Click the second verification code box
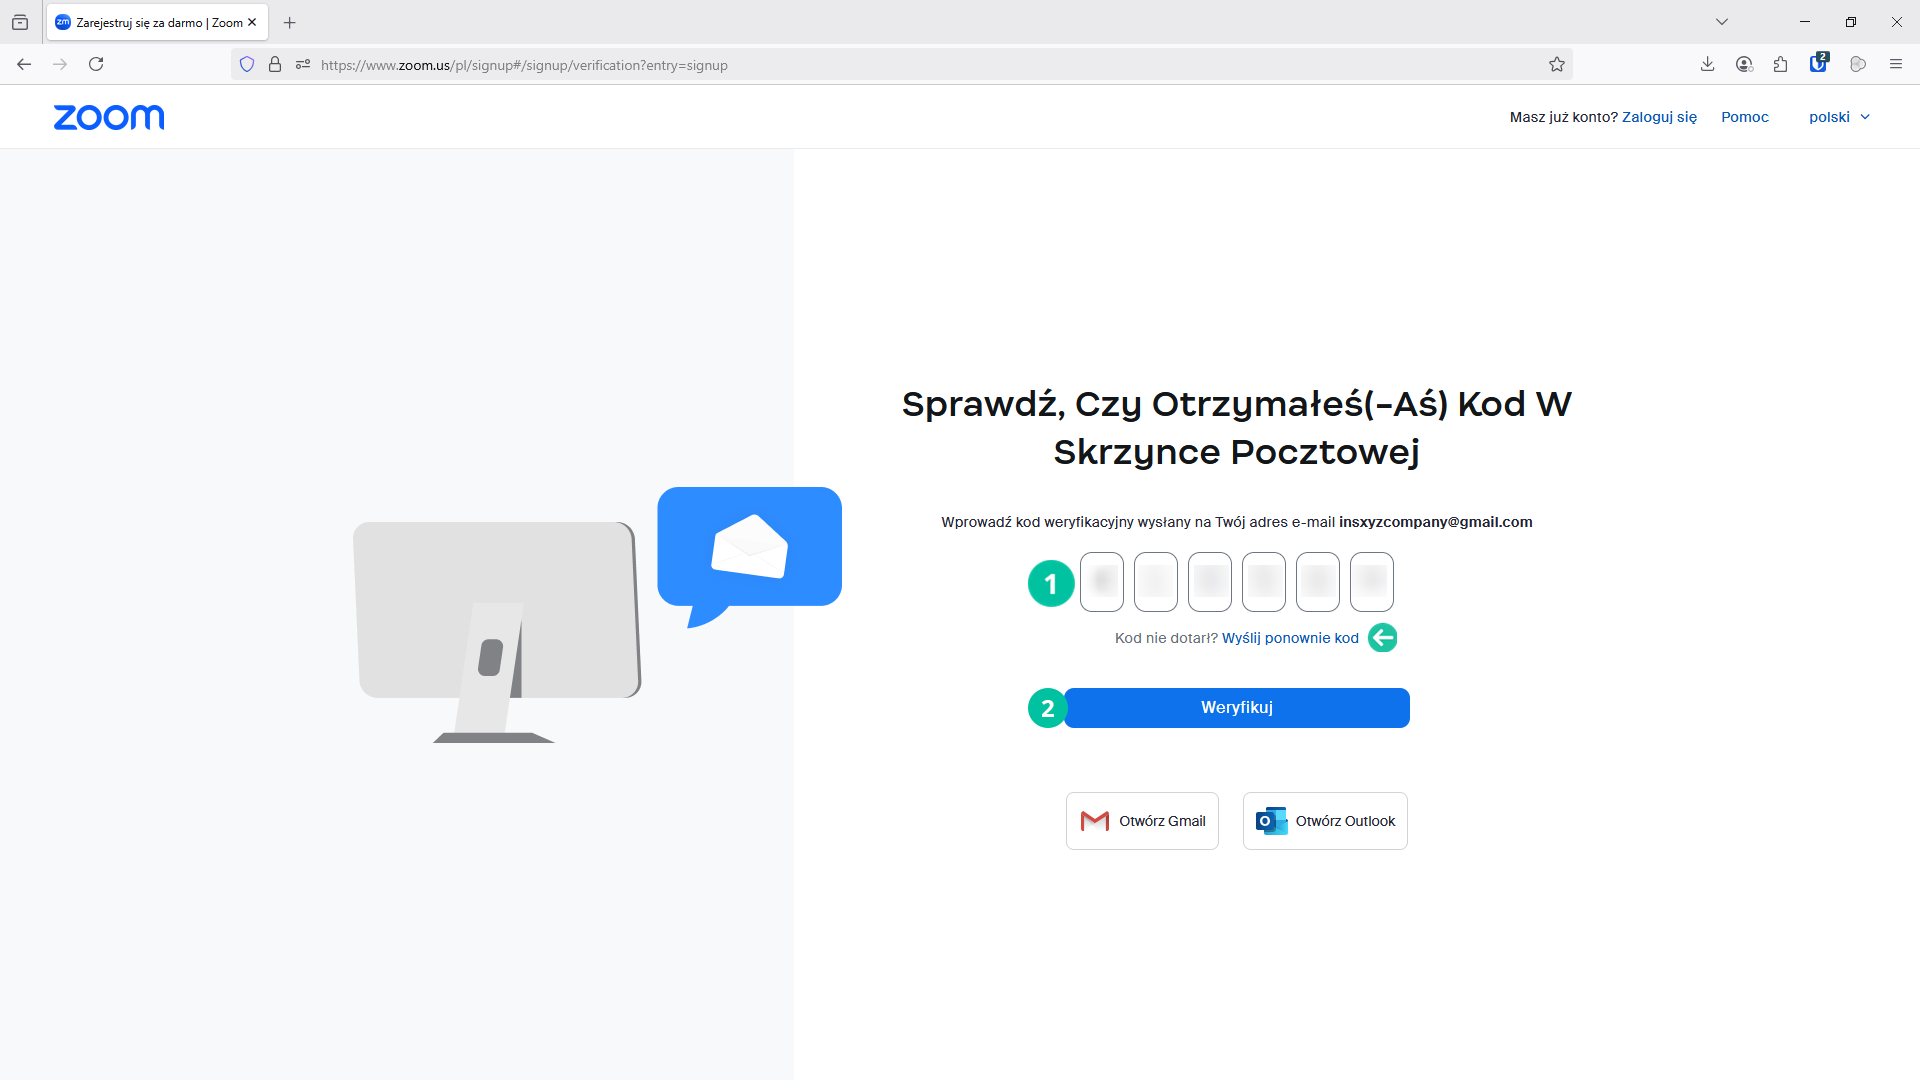The height and width of the screenshot is (1080, 1920). (x=1156, y=582)
